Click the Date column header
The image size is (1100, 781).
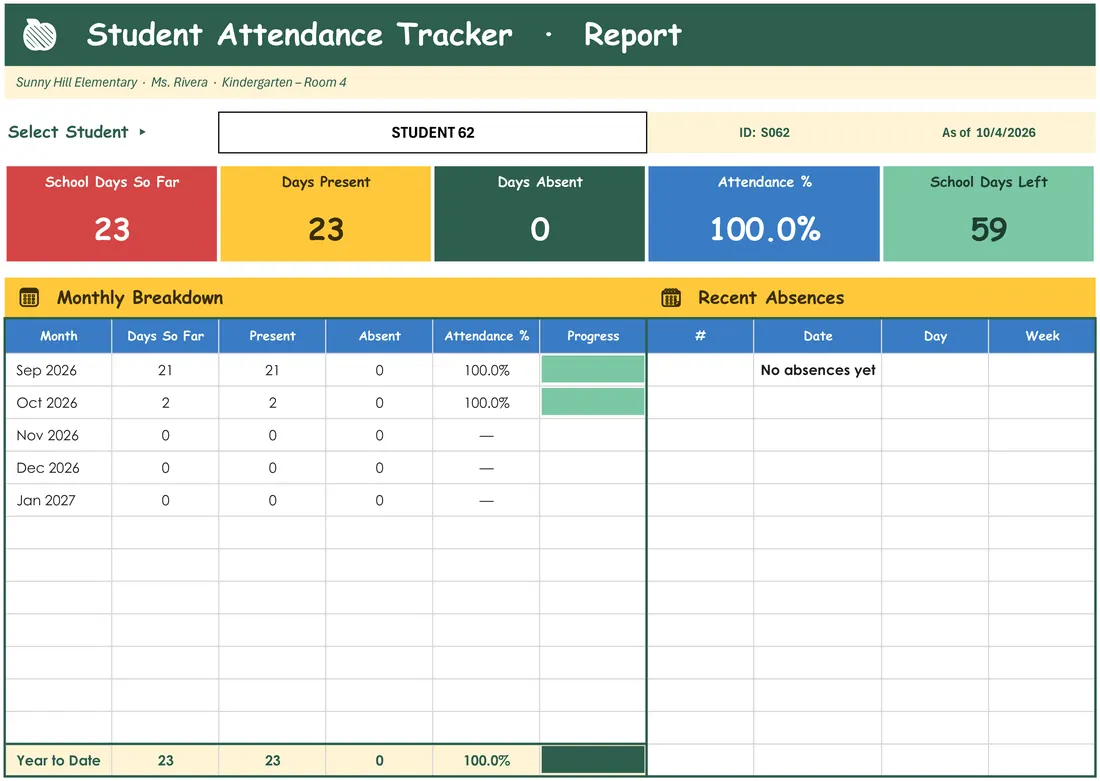pyautogui.click(x=818, y=336)
